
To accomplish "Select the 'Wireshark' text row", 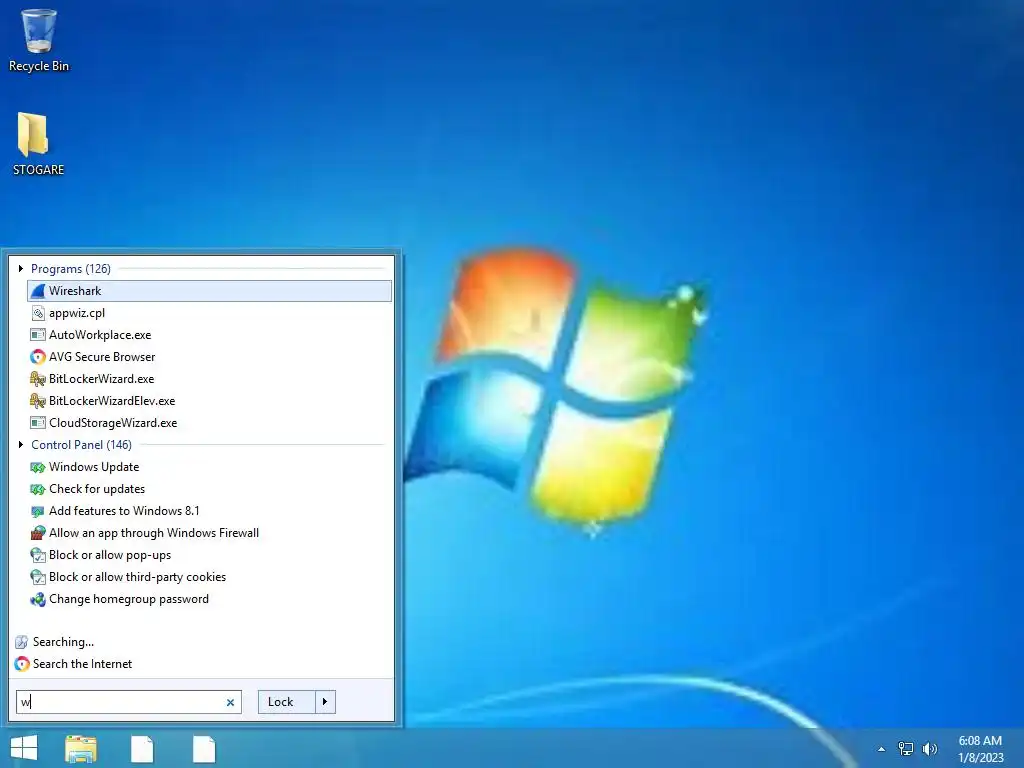I will tap(75, 291).
